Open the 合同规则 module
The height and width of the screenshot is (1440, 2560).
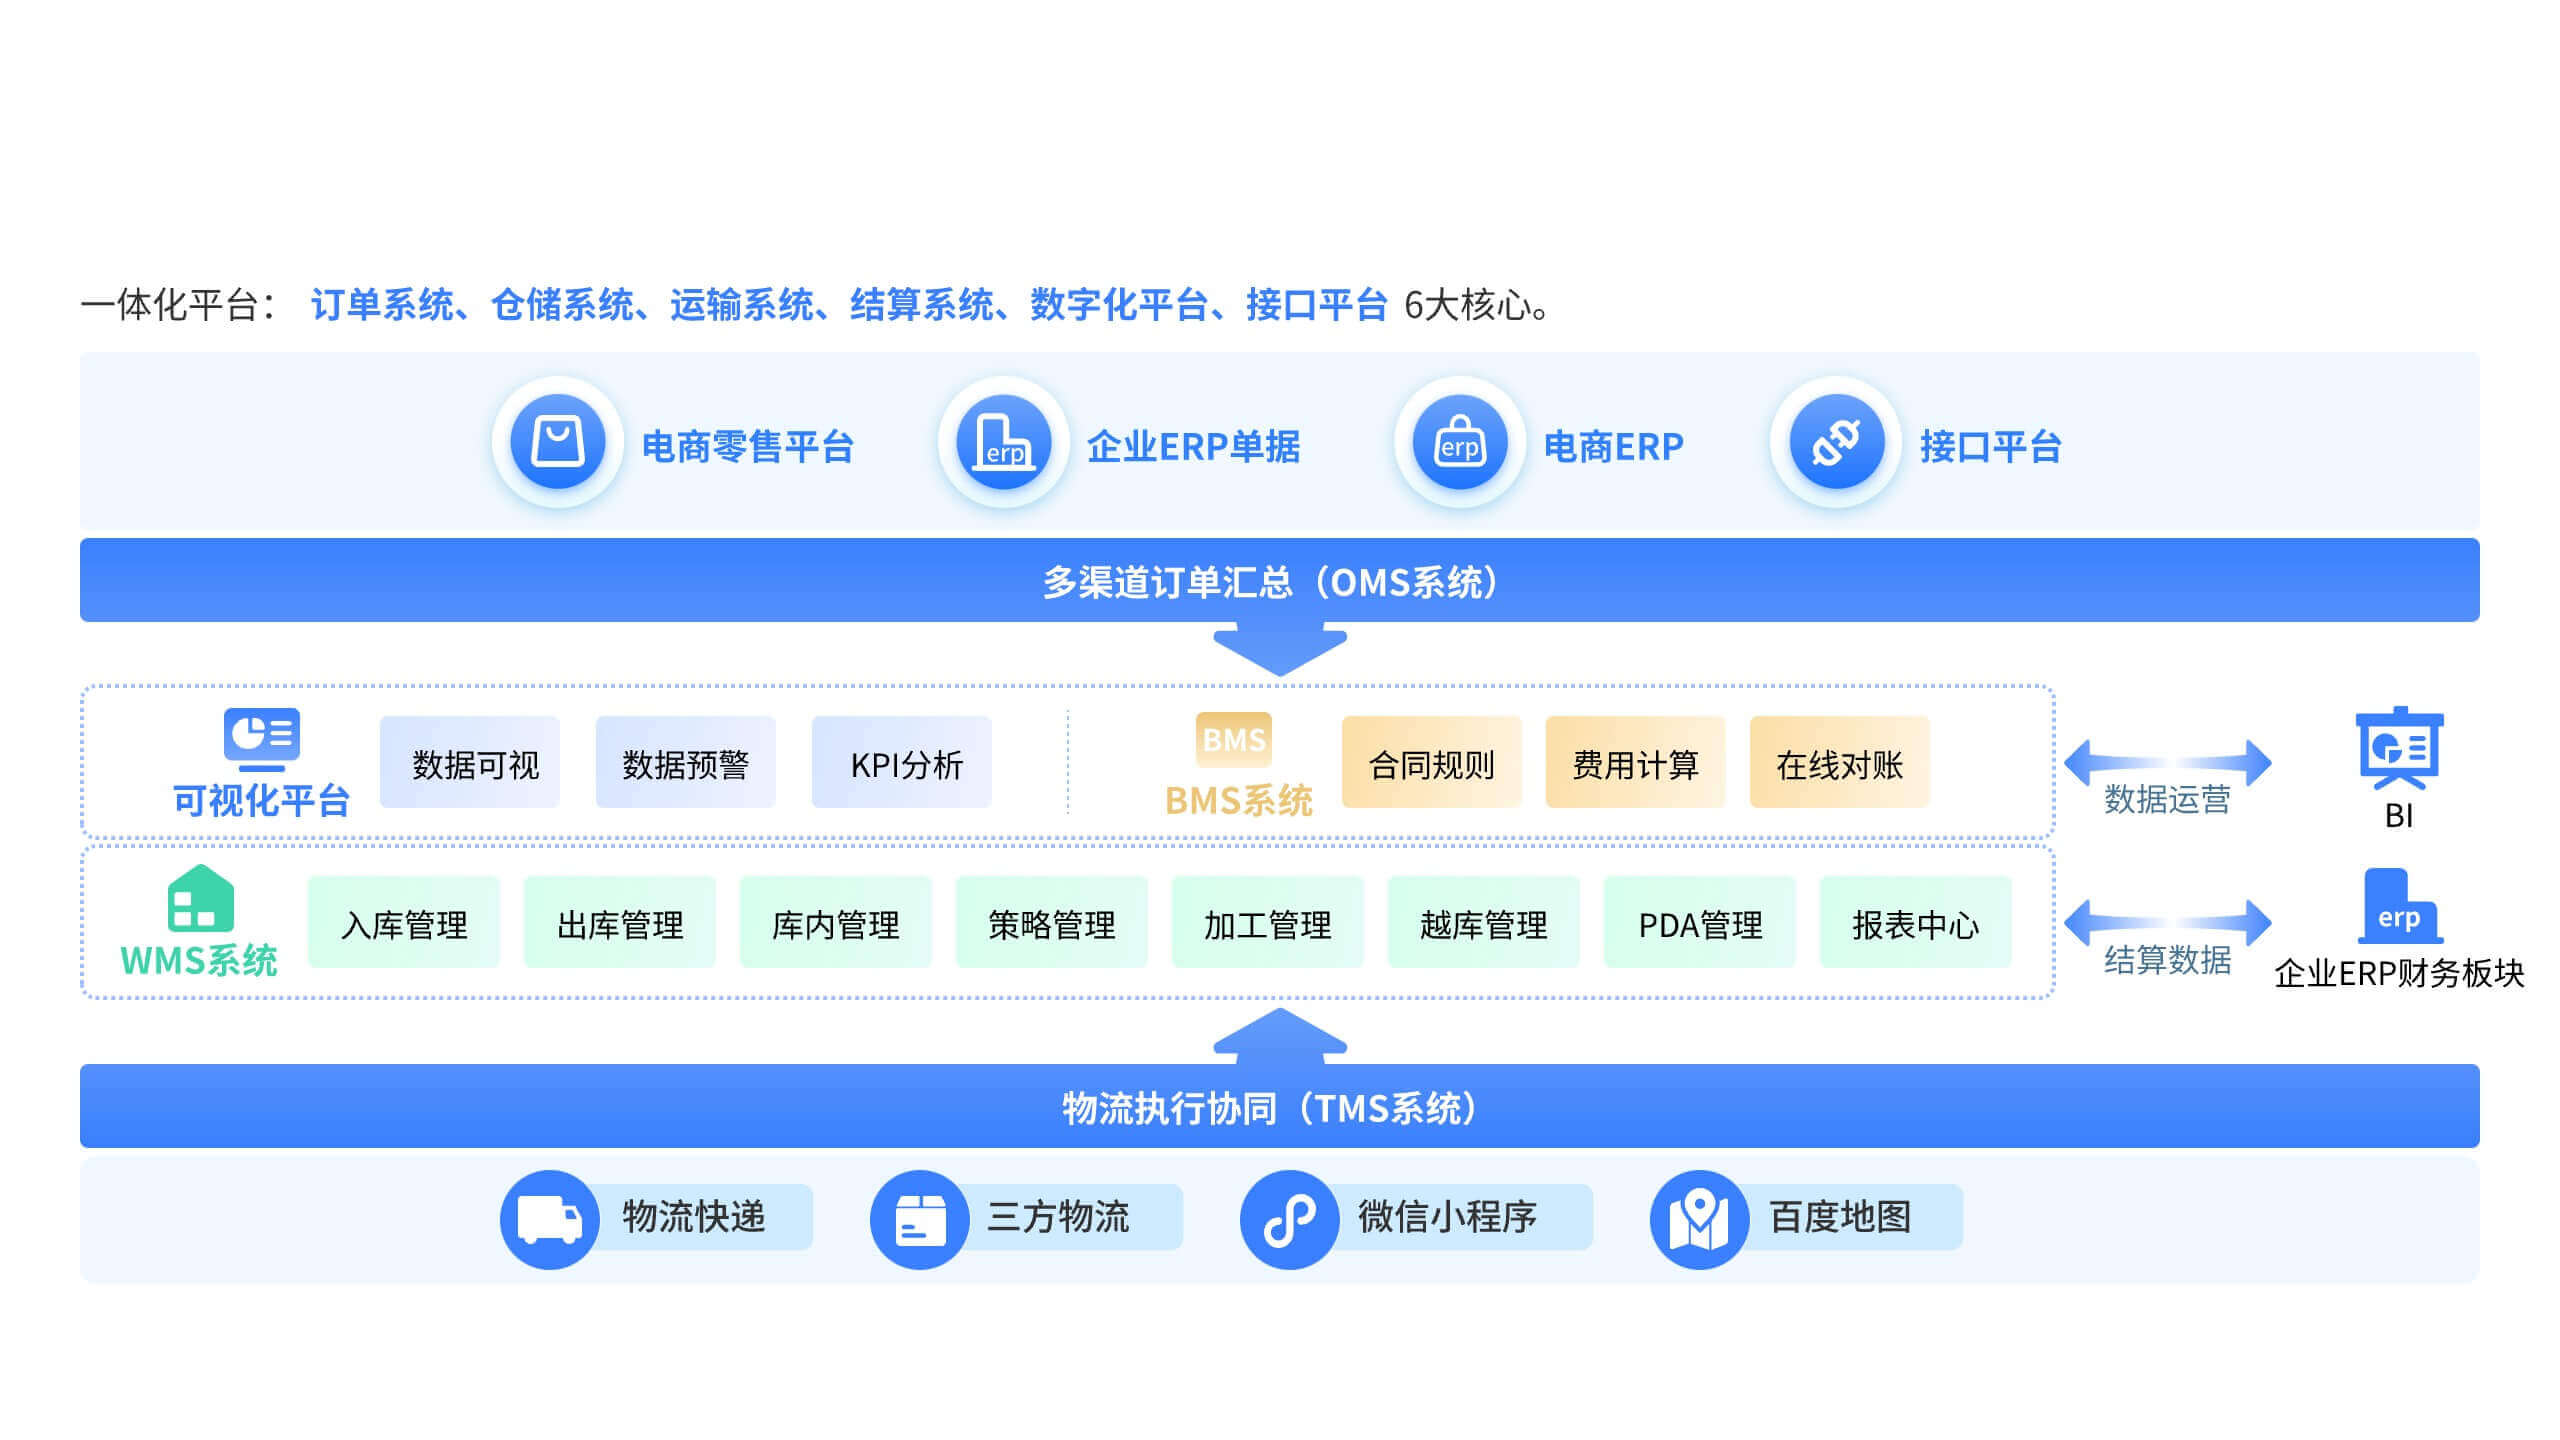click(x=1432, y=762)
